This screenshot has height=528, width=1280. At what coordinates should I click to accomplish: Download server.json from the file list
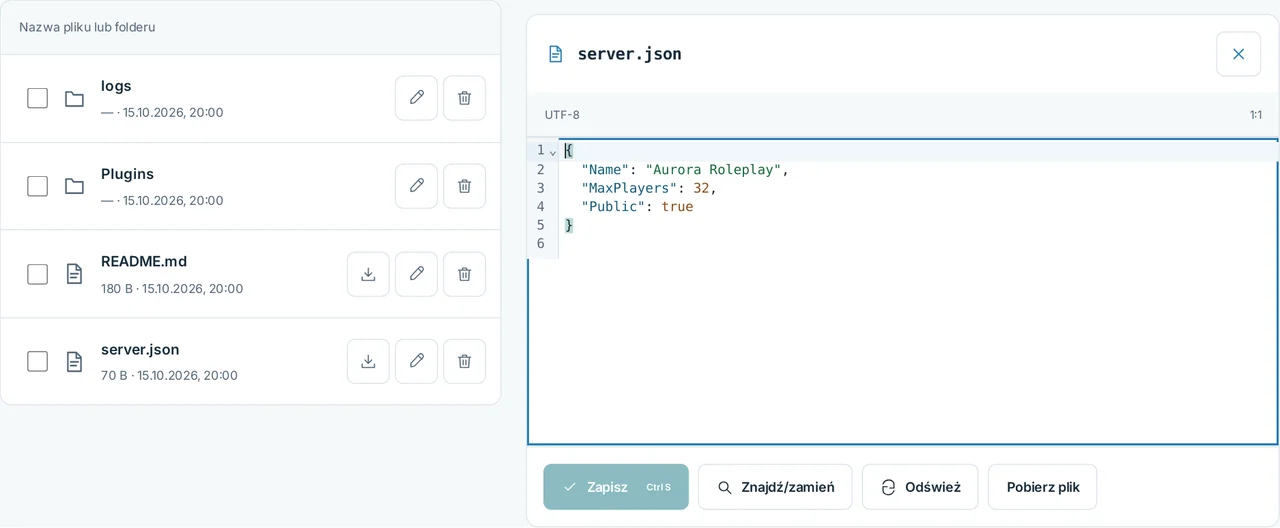point(368,361)
